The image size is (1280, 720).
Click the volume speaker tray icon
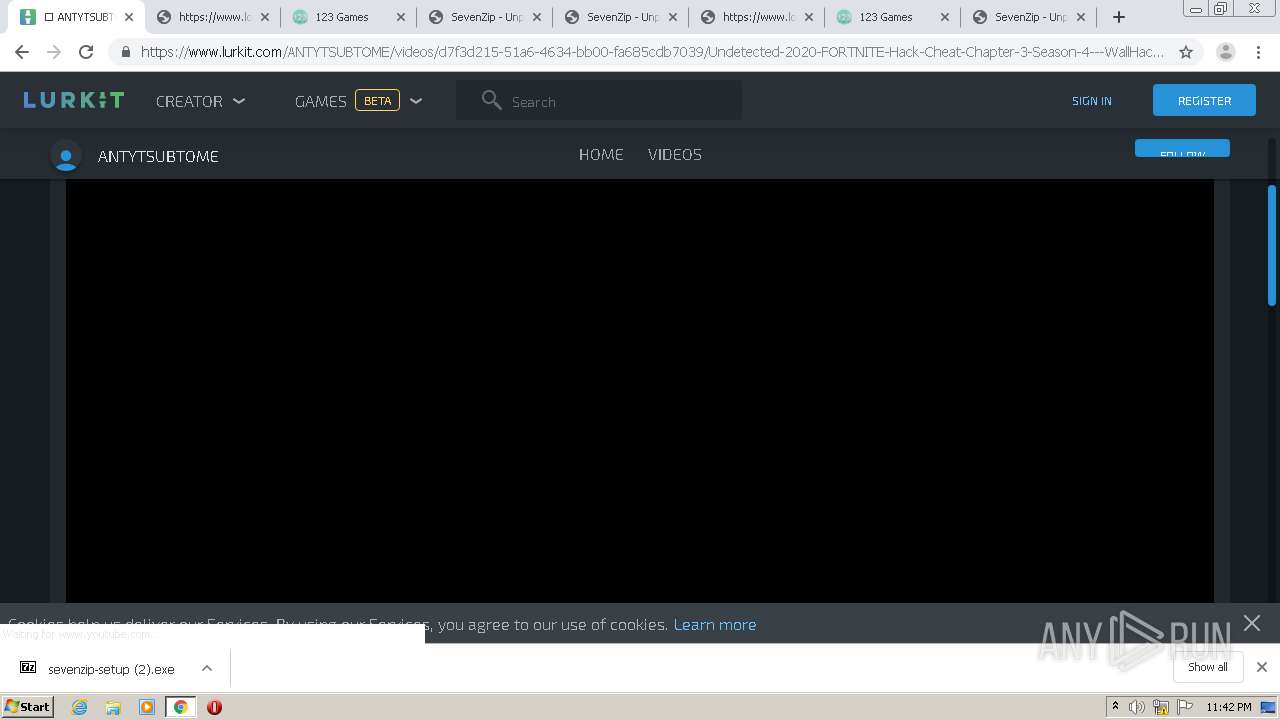pos(1137,707)
